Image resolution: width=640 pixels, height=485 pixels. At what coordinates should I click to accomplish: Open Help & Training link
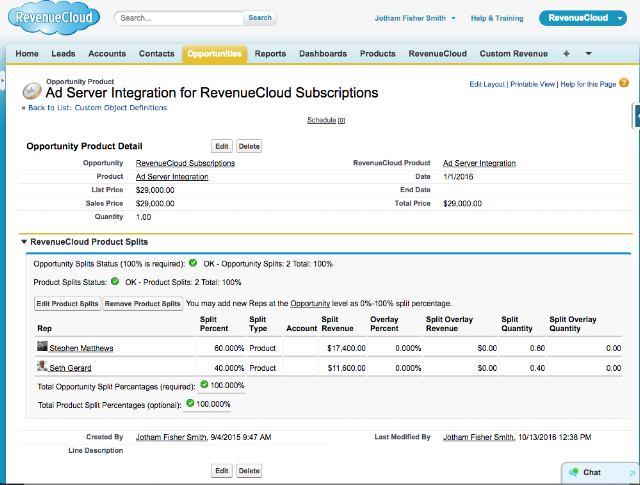point(497,18)
